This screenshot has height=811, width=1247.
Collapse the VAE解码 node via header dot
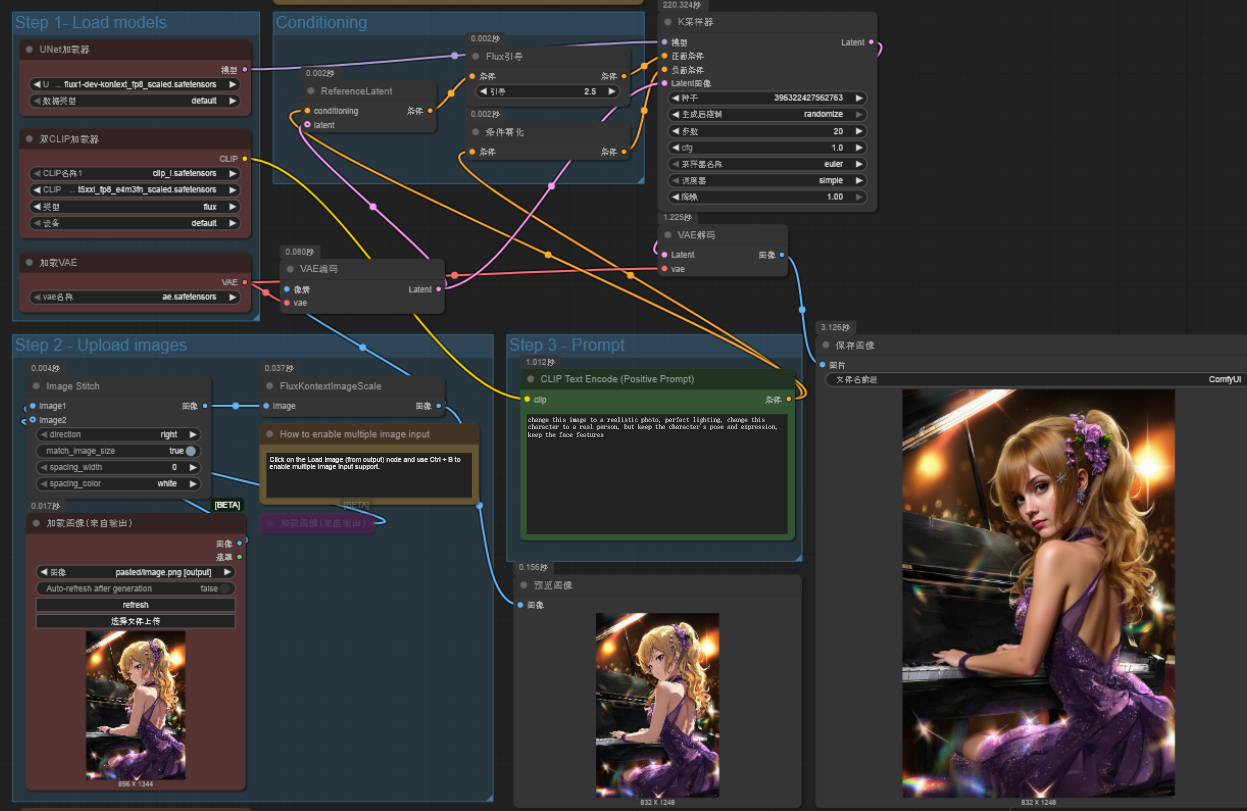pyautogui.click(x=668, y=235)
